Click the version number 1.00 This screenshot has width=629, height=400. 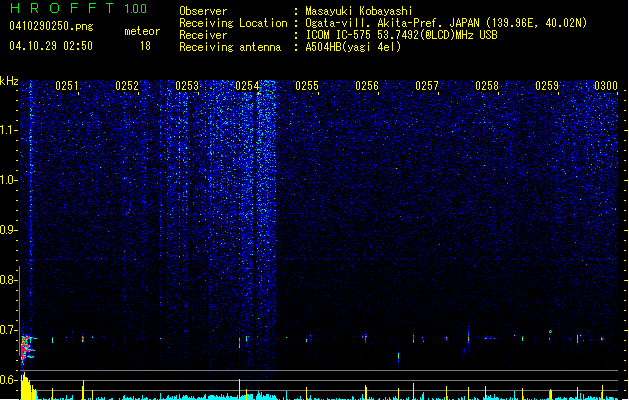[x=136, y=9]
